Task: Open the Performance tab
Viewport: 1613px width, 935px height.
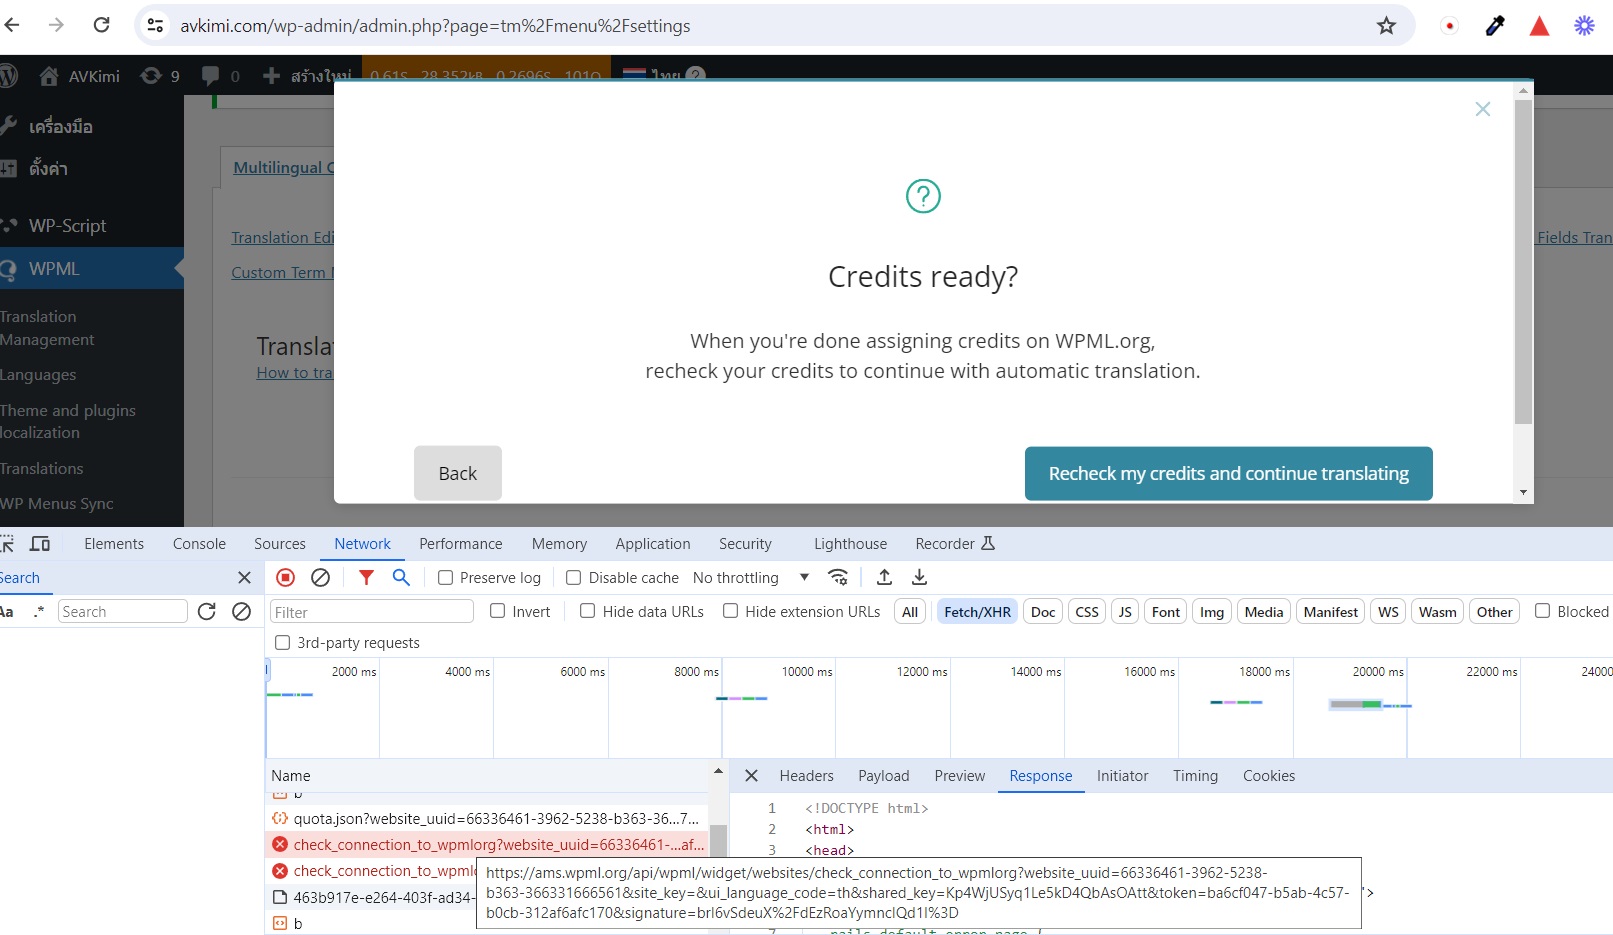Action: 461,544
